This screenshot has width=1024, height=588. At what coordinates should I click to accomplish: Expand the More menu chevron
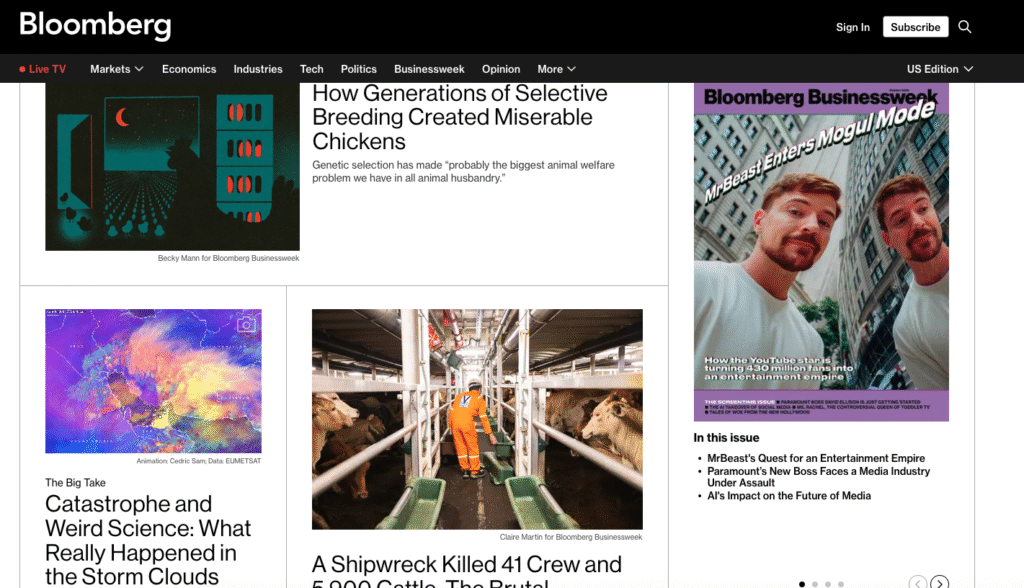(x=571, y=69)
